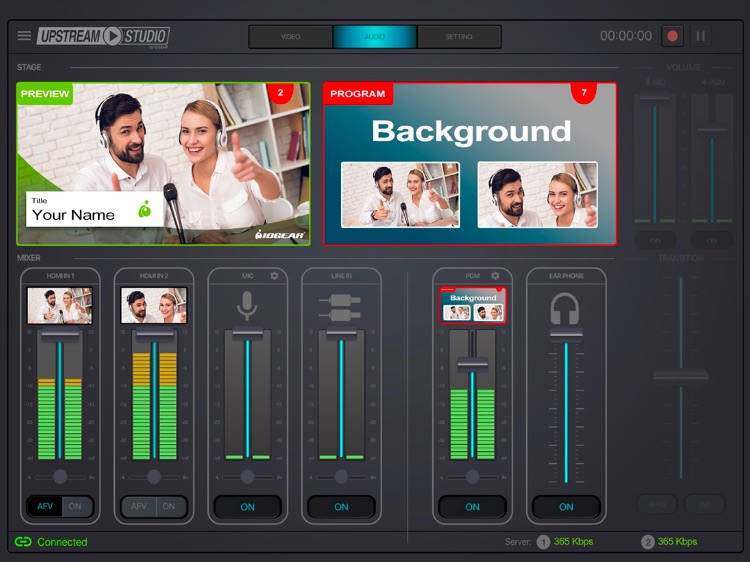This screenshot has height=562, width=750.
Task: Start recording with the red record button
Action: tap(672, 36)
